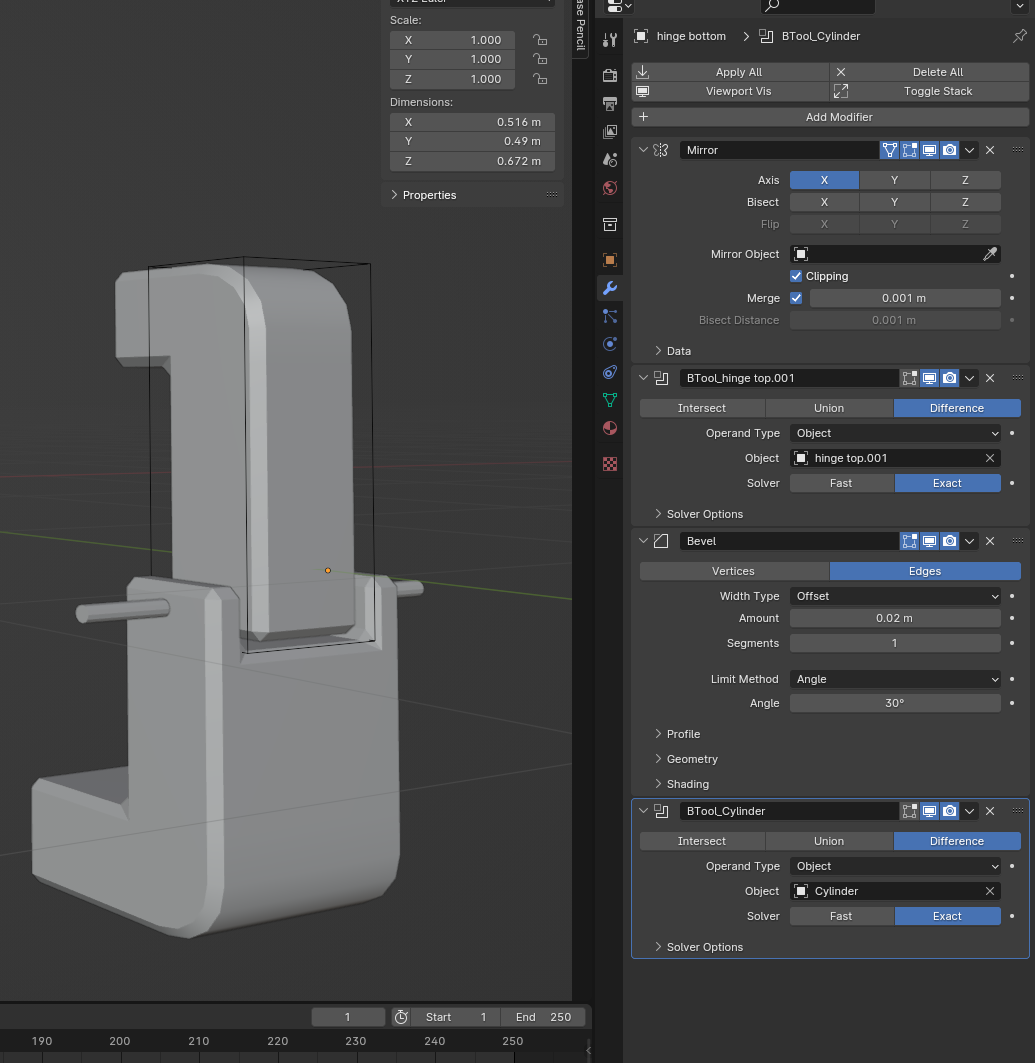1035x1063 pixels.
Task: Pin the properties editor context
Action: [1019, 36]
